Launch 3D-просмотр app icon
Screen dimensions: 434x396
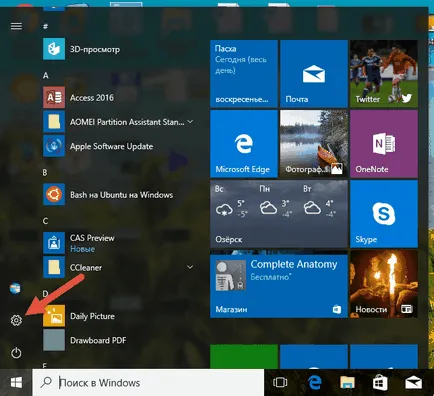tap(54, 49)
